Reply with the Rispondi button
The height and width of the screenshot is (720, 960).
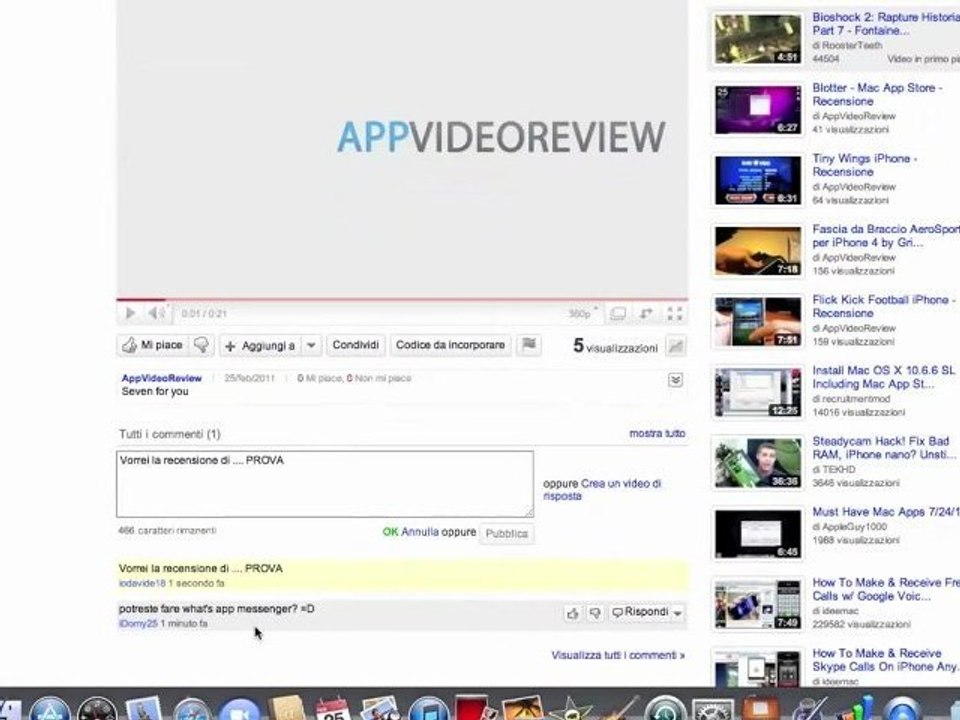click(640, 612)
